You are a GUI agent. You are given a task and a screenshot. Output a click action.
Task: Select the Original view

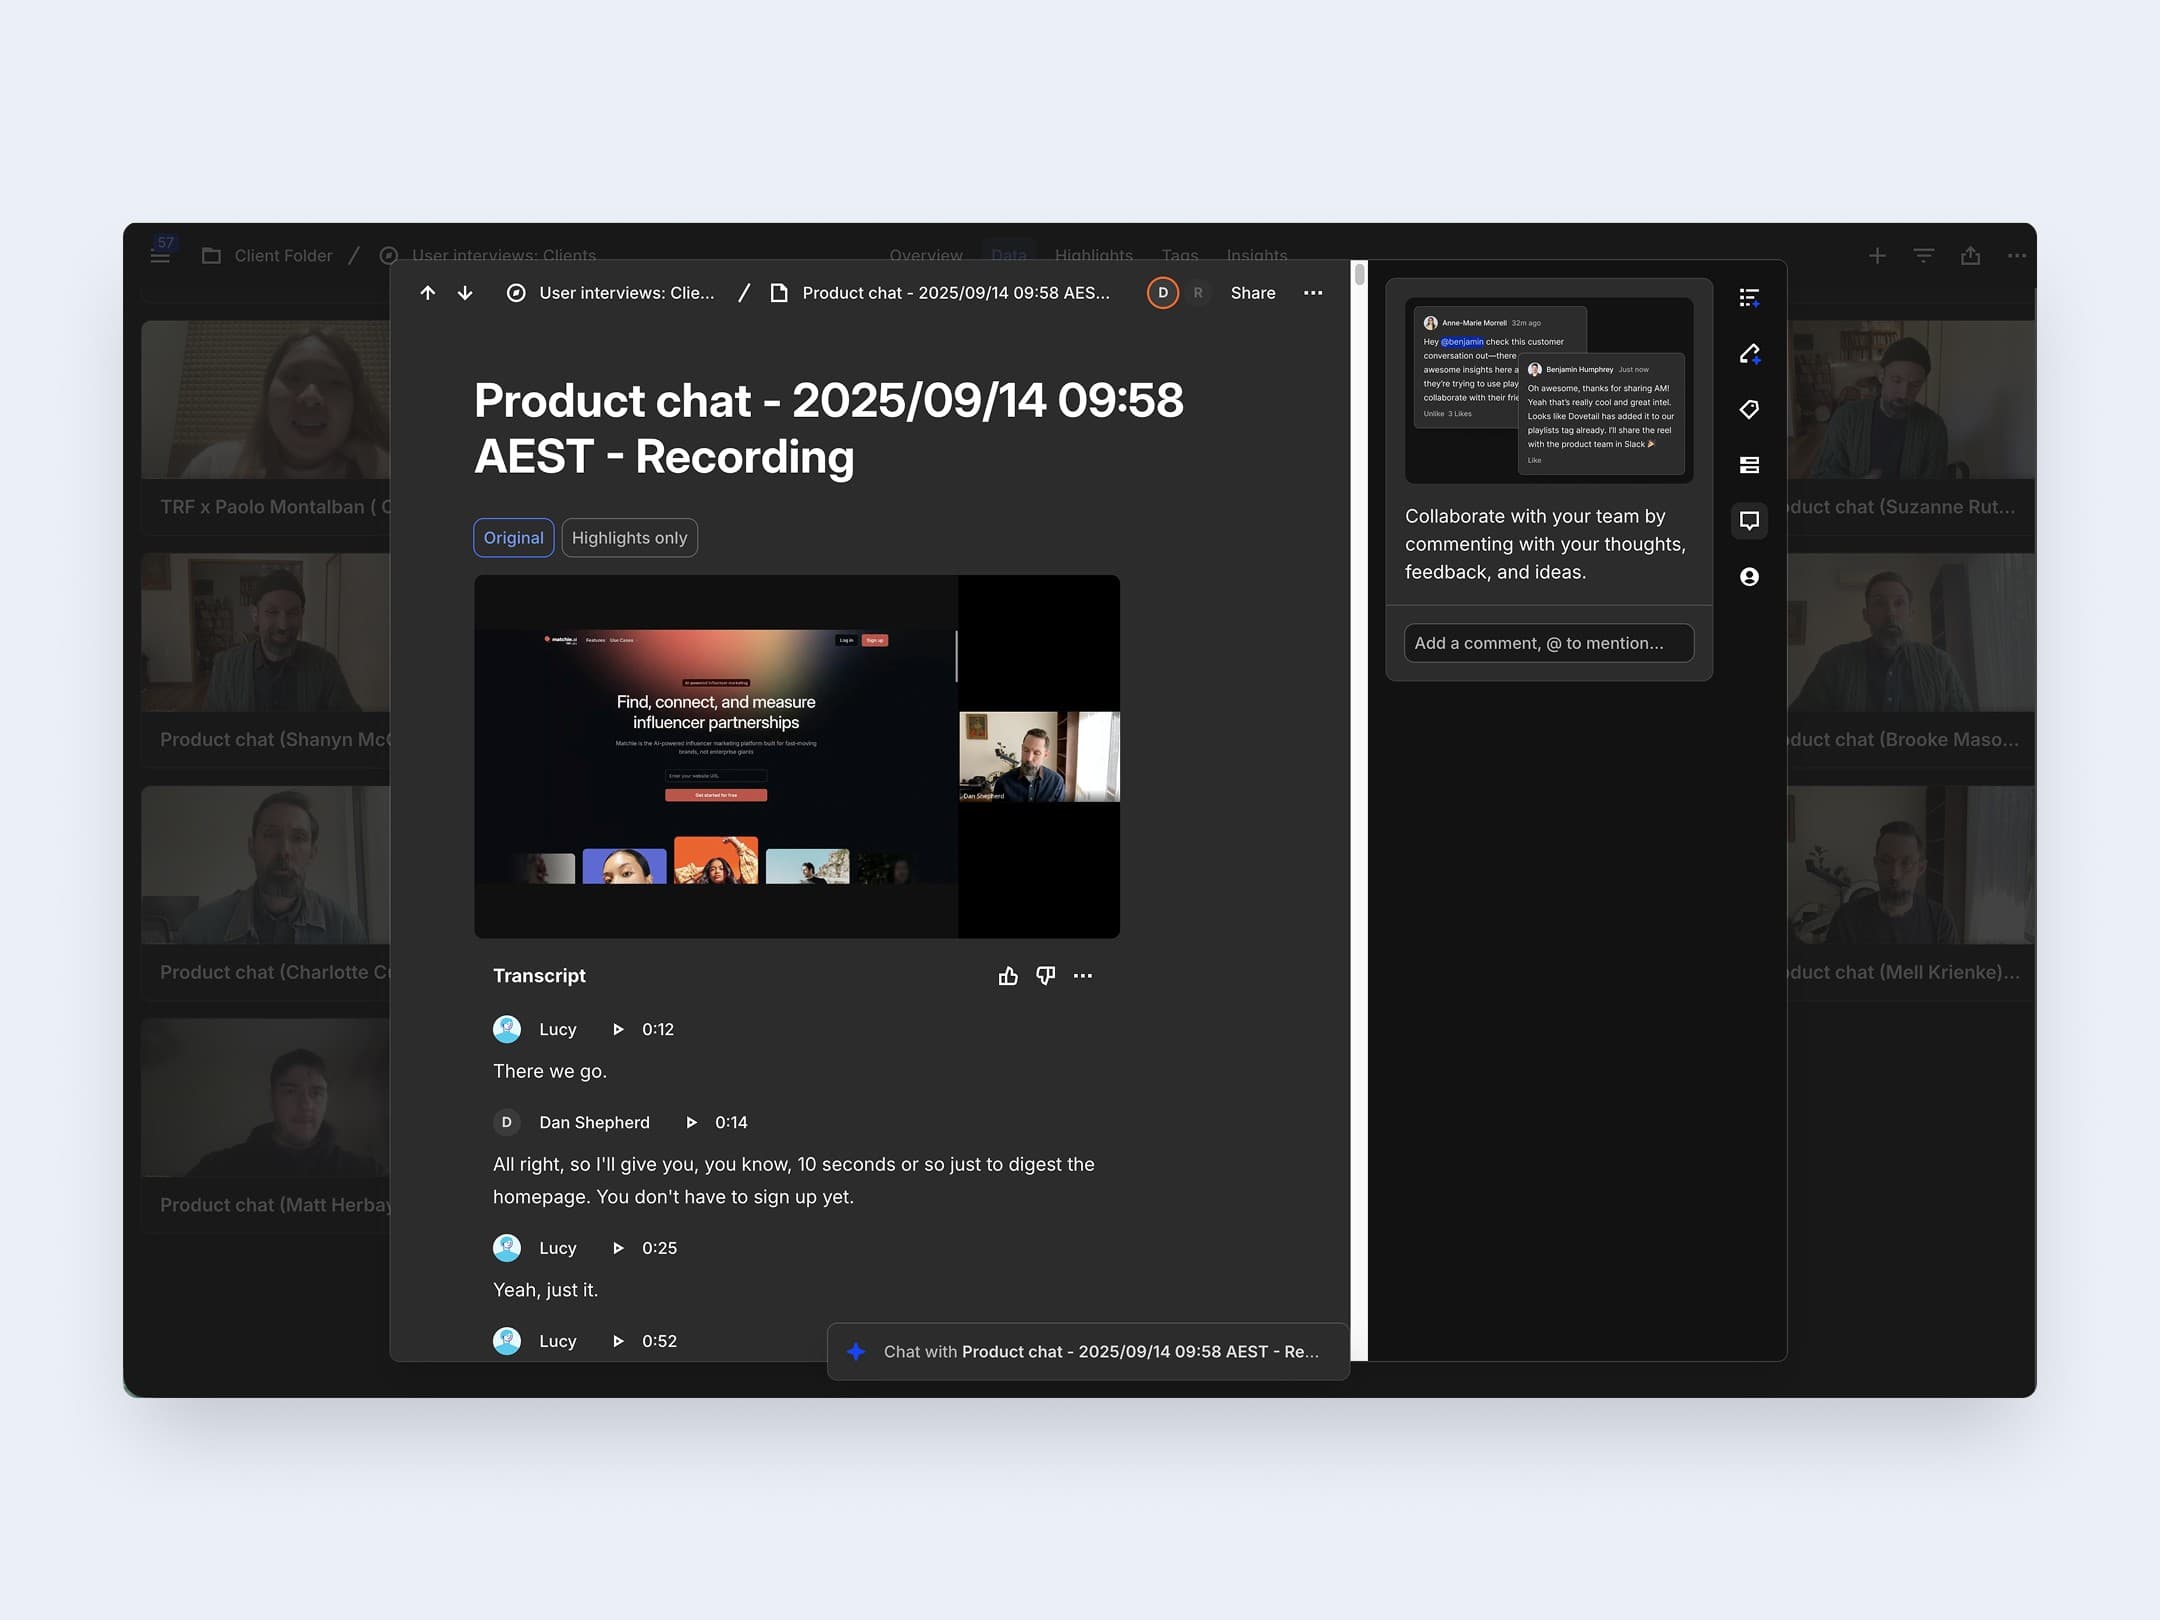(514, 538)
